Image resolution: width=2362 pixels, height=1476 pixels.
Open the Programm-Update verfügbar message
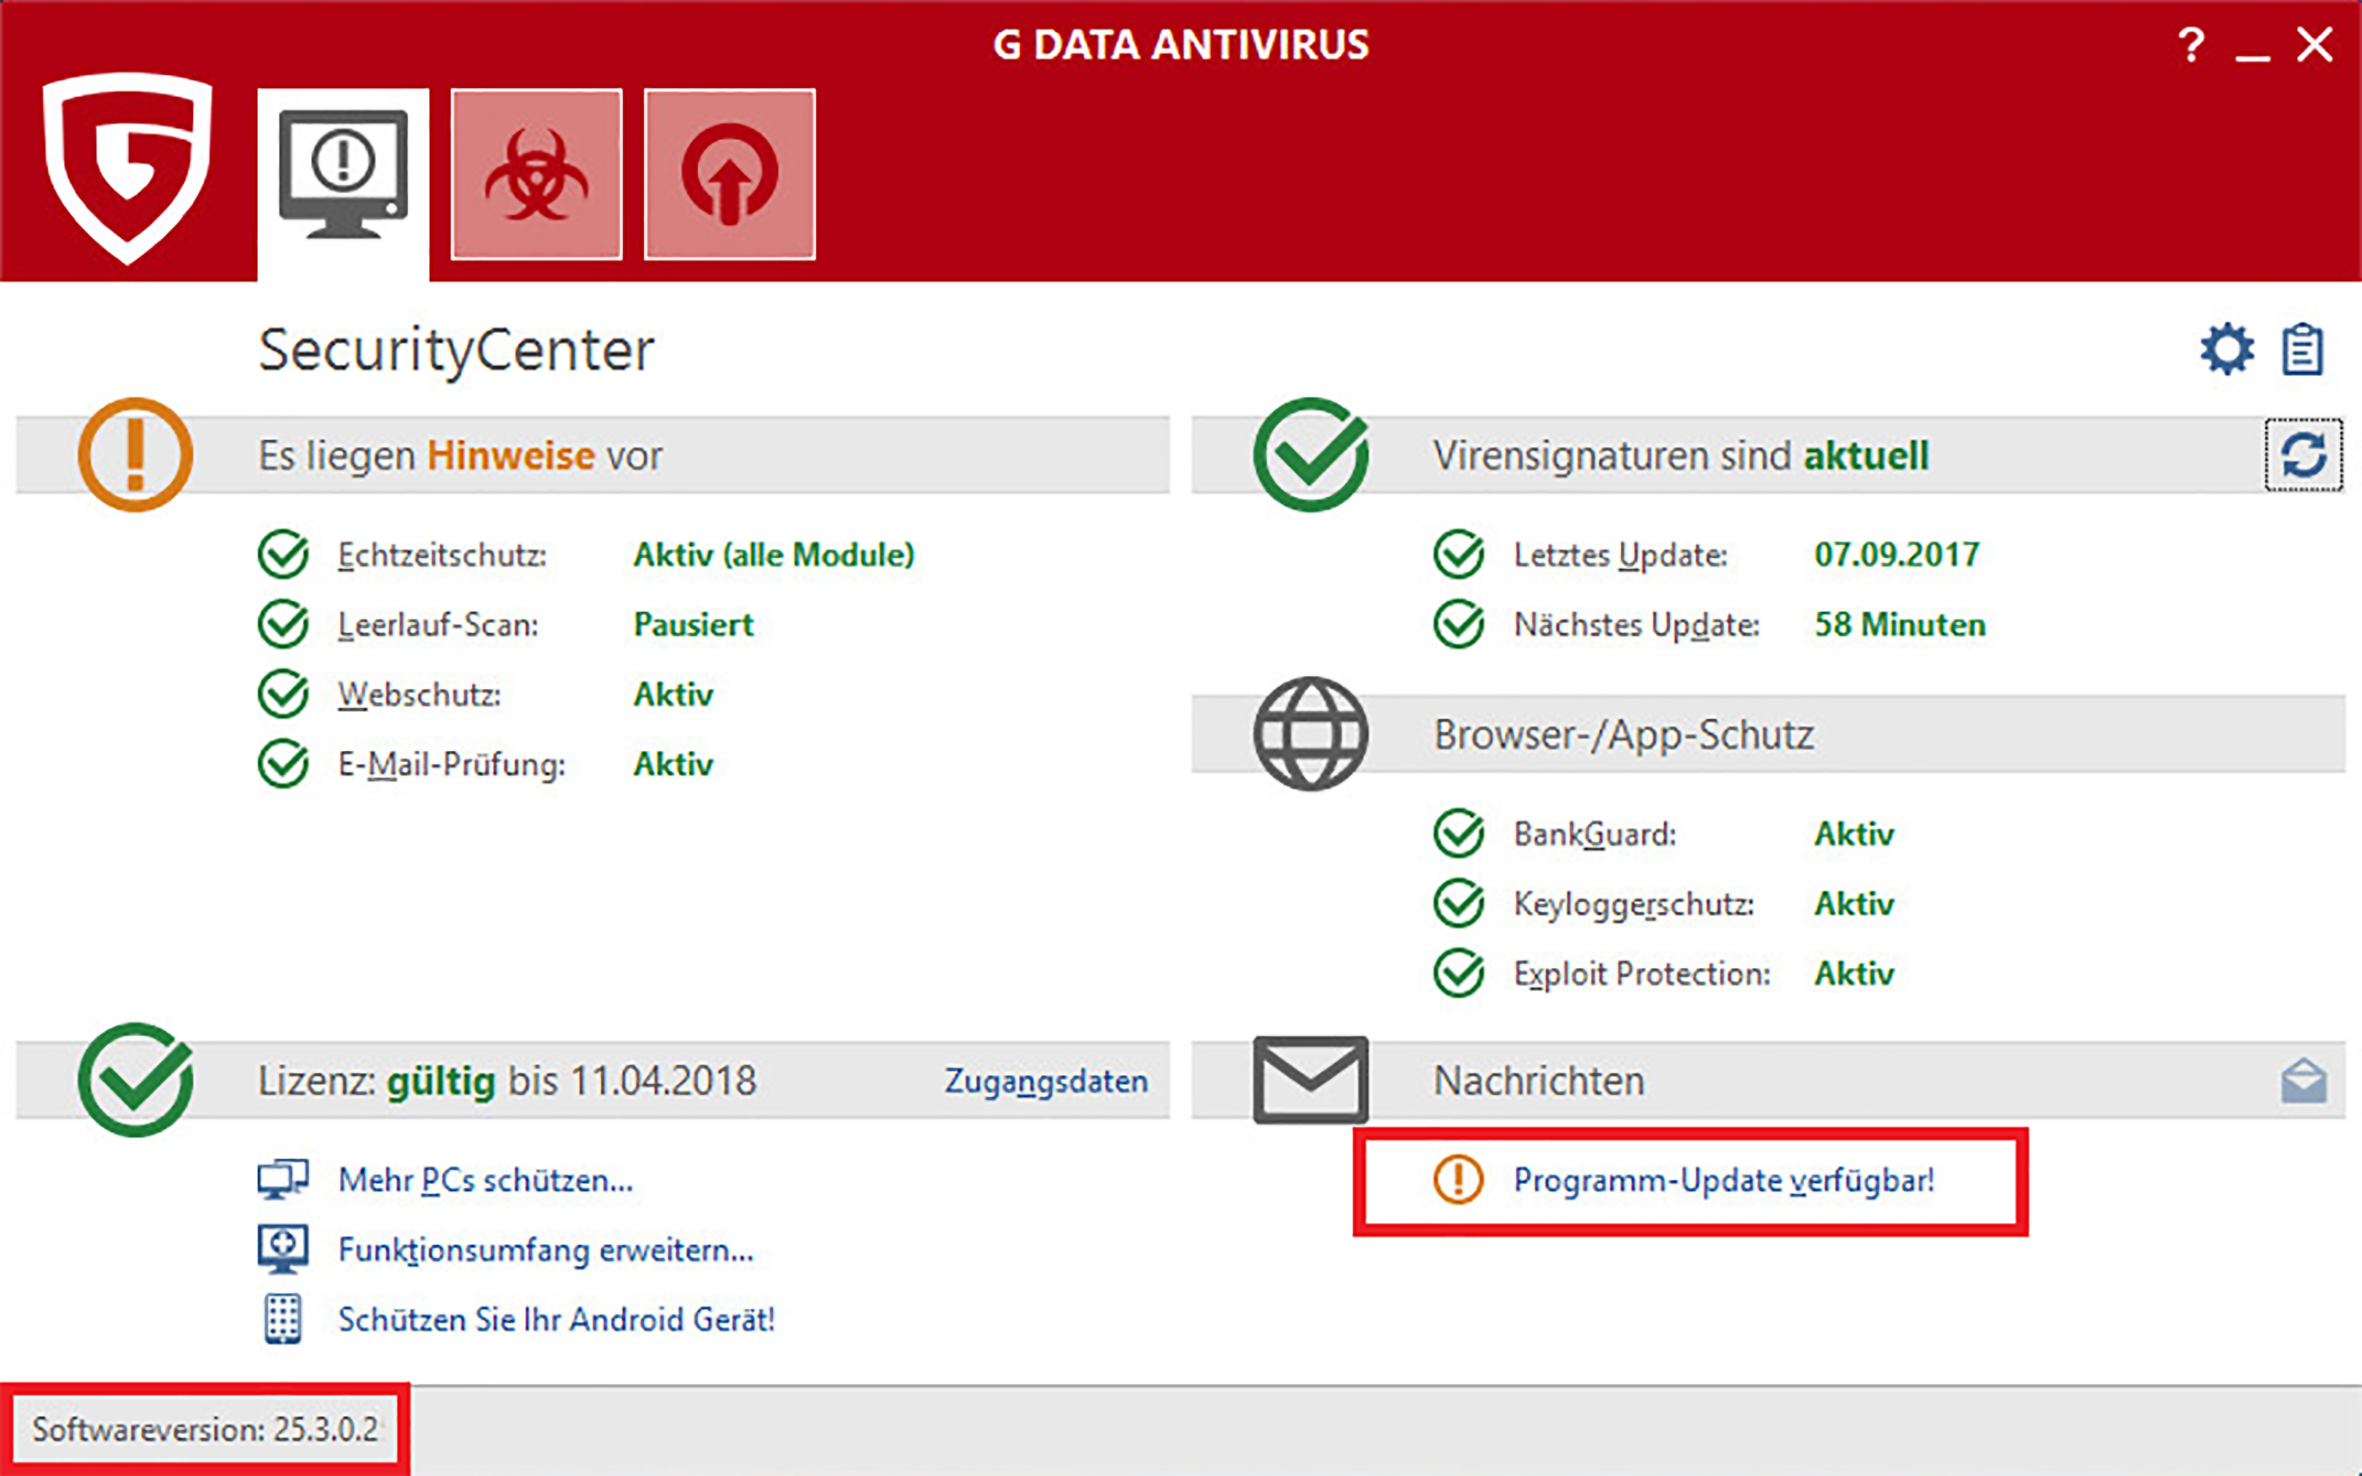tap(1723, 1180)
